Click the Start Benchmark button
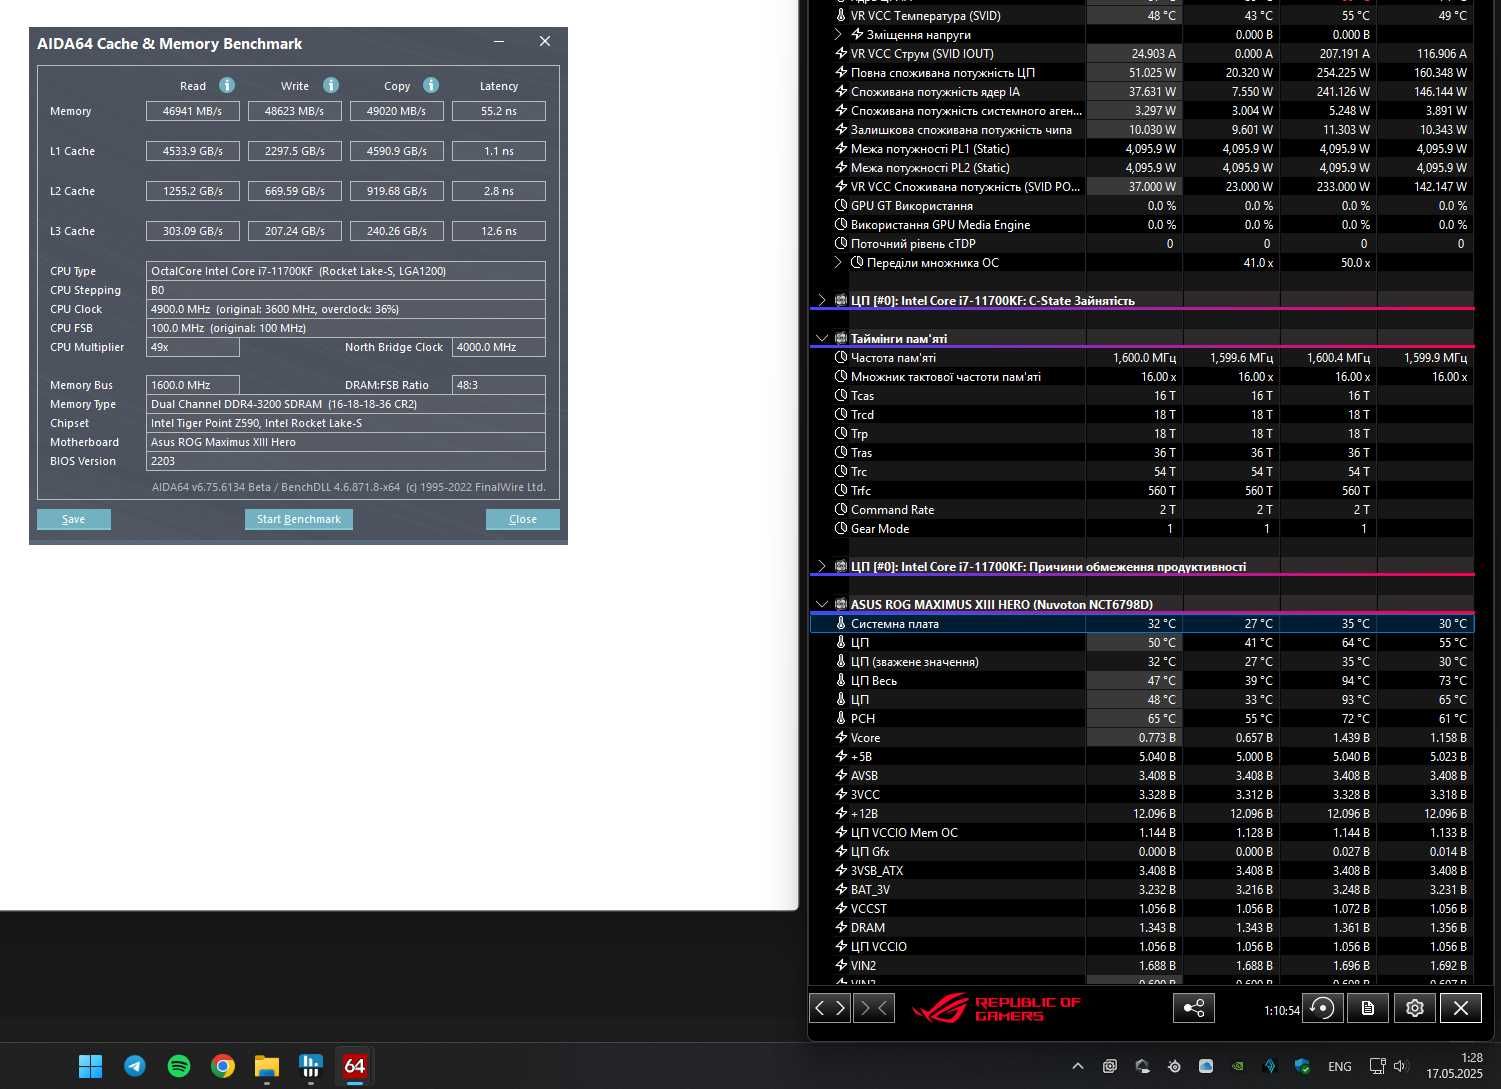This screenshot has height=1089, width=1501. point(299,519)
